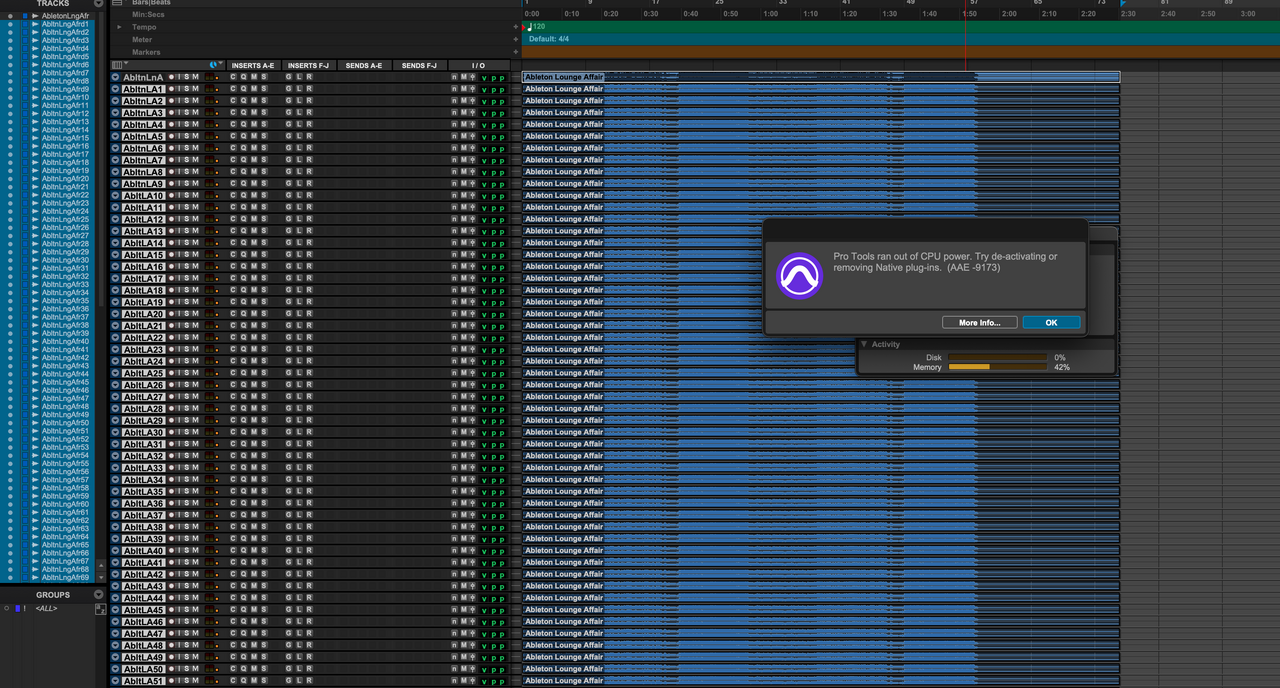The height and width of the screenshot is (688, 1280).
Task: Expand the Tempo ruler
Action: point(120,27)
